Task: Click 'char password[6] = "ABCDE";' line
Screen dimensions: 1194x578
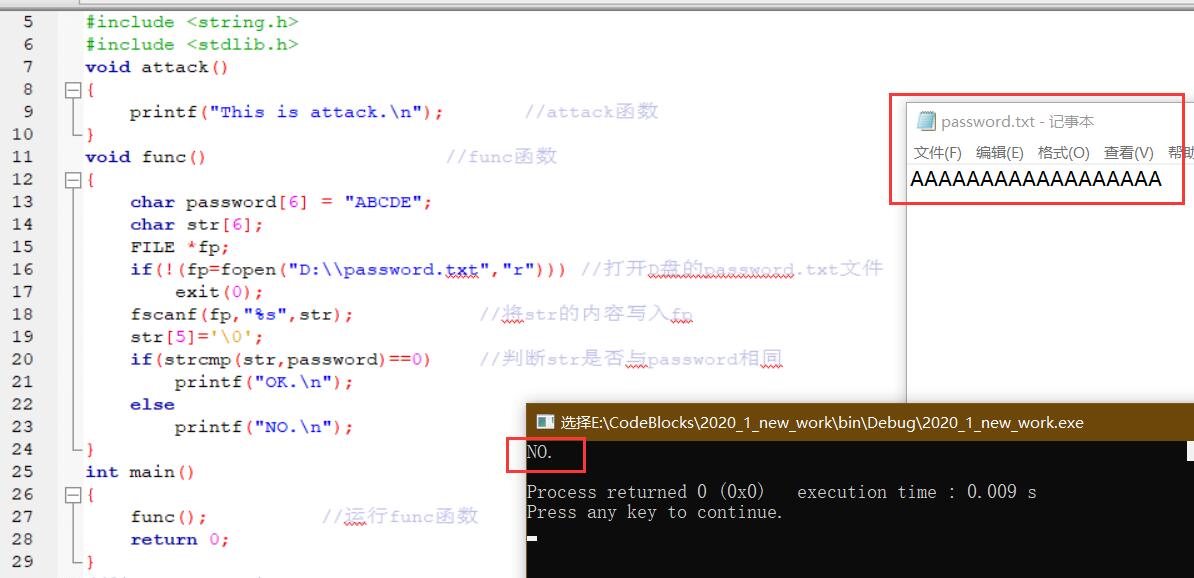Action: [x=281, y=203]
